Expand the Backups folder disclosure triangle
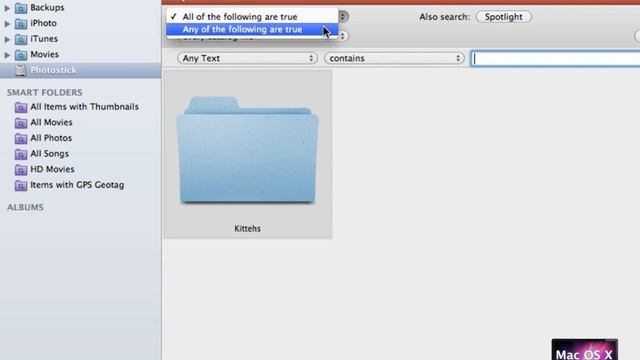 click(x=7, y=8)
